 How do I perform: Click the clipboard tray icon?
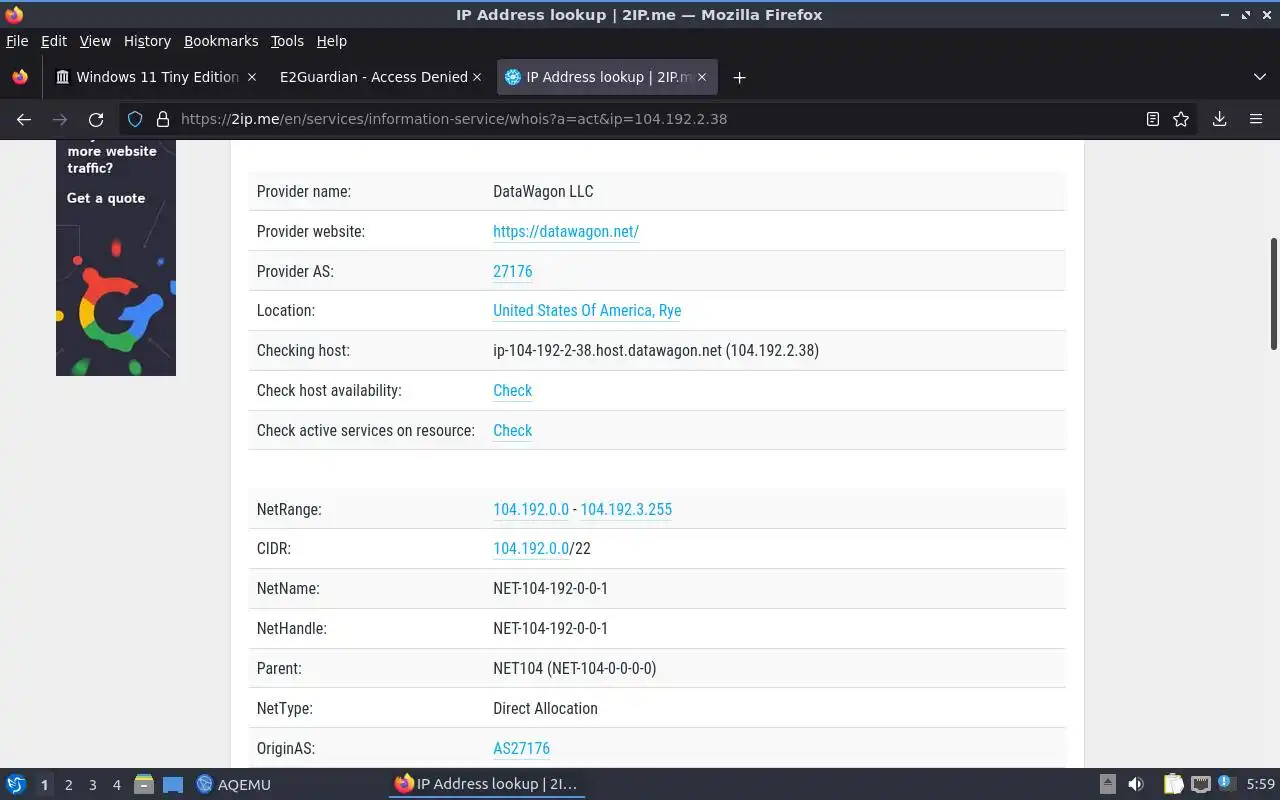click(x=1173, y=784)
